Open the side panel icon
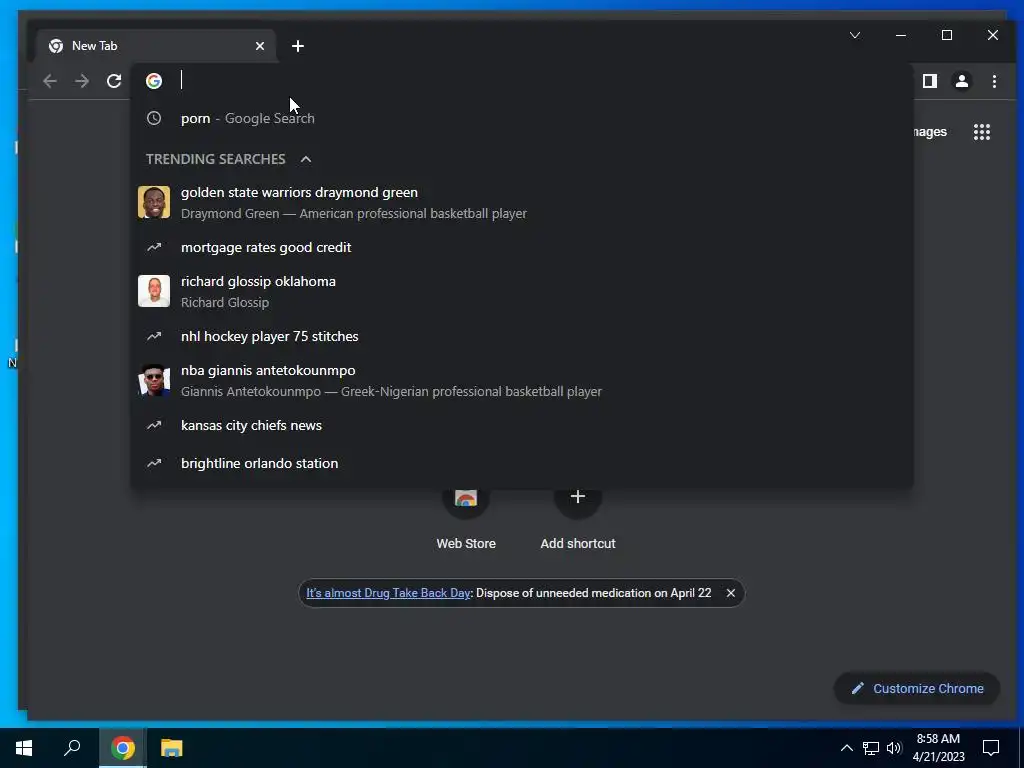 tap(929, 81)
